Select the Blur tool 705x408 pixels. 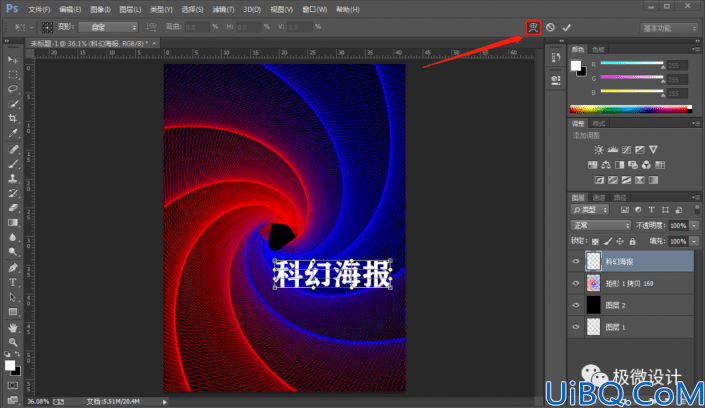coord(13,237)
